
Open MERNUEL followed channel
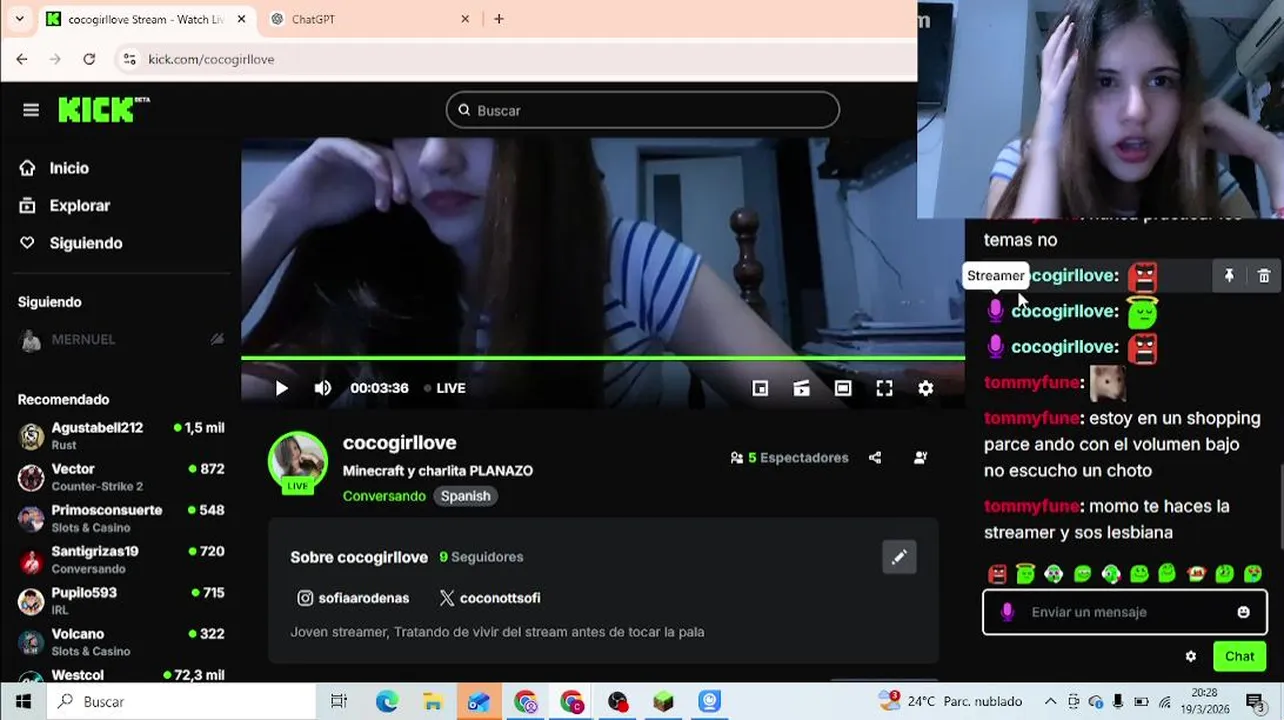point(120,340)
